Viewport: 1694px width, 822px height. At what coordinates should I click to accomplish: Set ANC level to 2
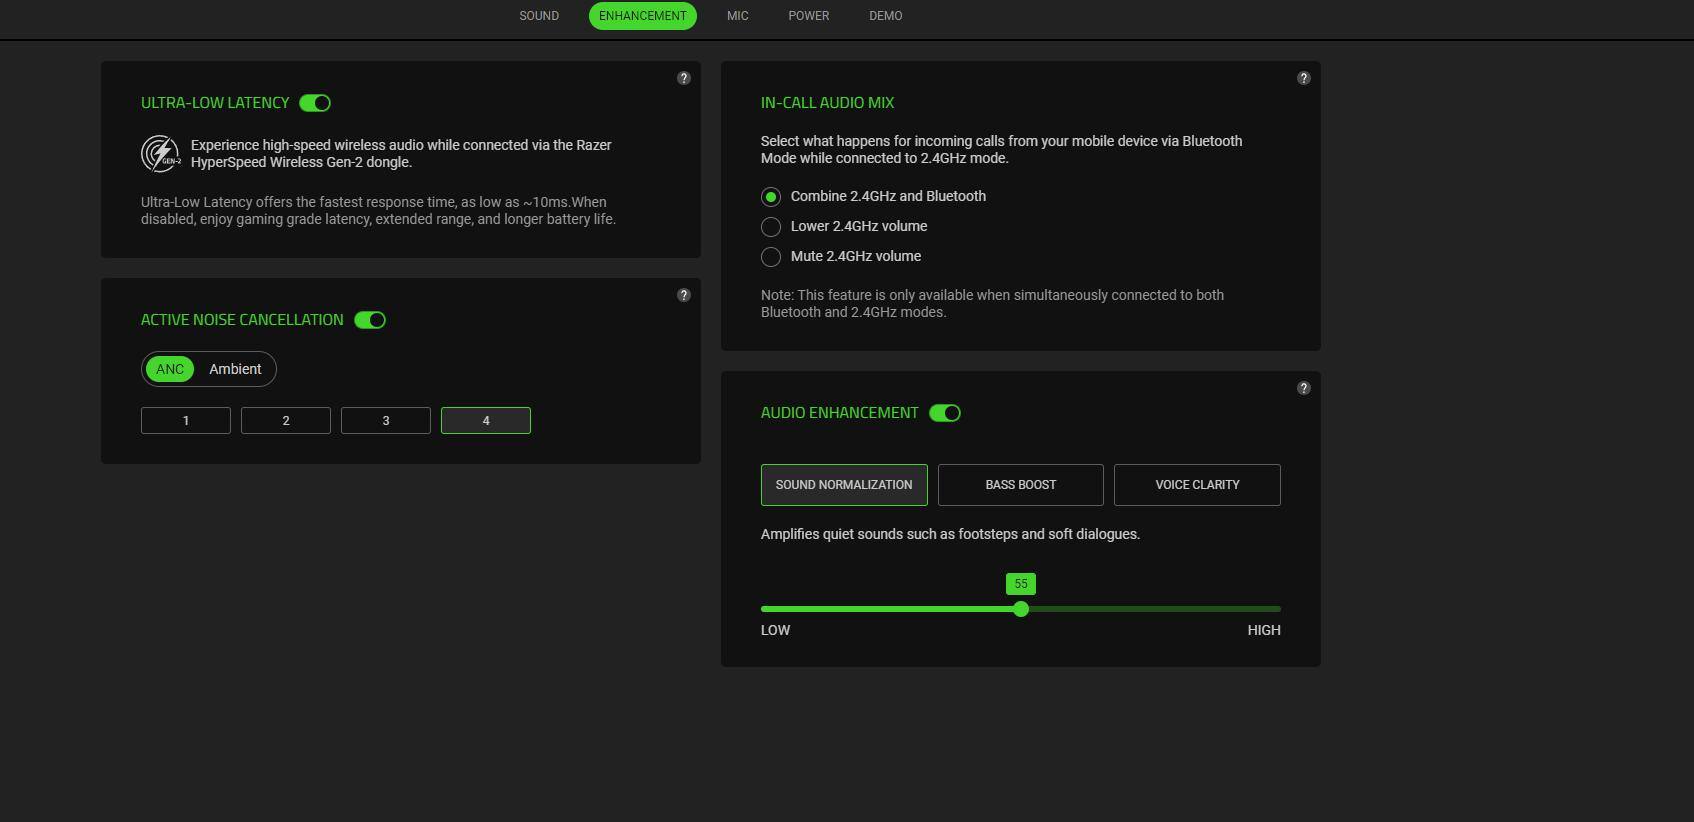[286, 421]
